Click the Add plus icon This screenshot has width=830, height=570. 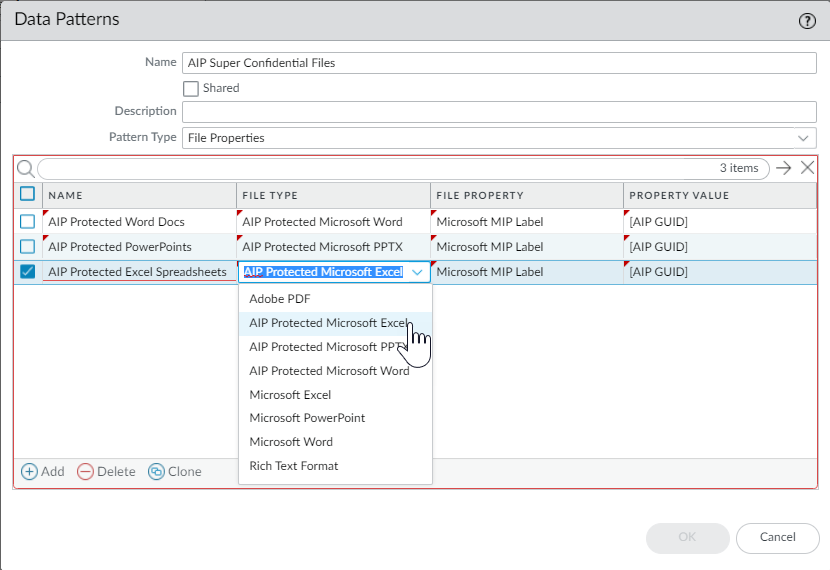[x=30, y=471]
